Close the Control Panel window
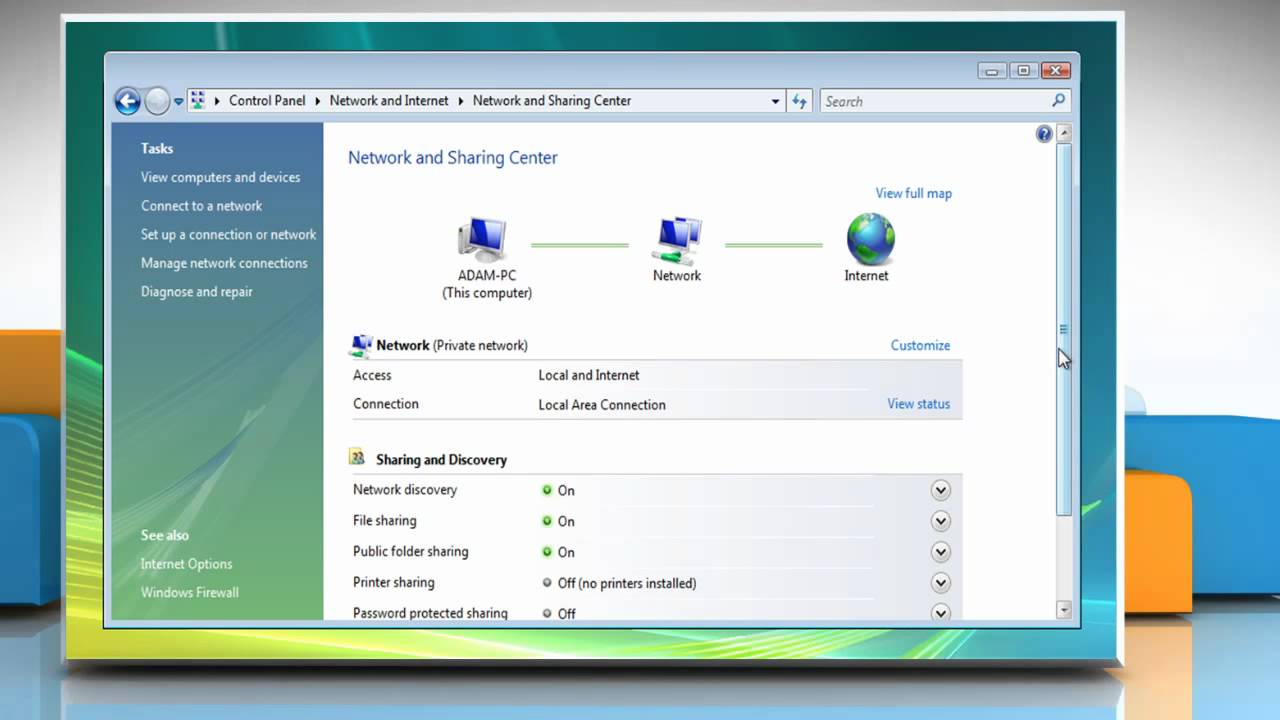 click(x=1055, y=70)
